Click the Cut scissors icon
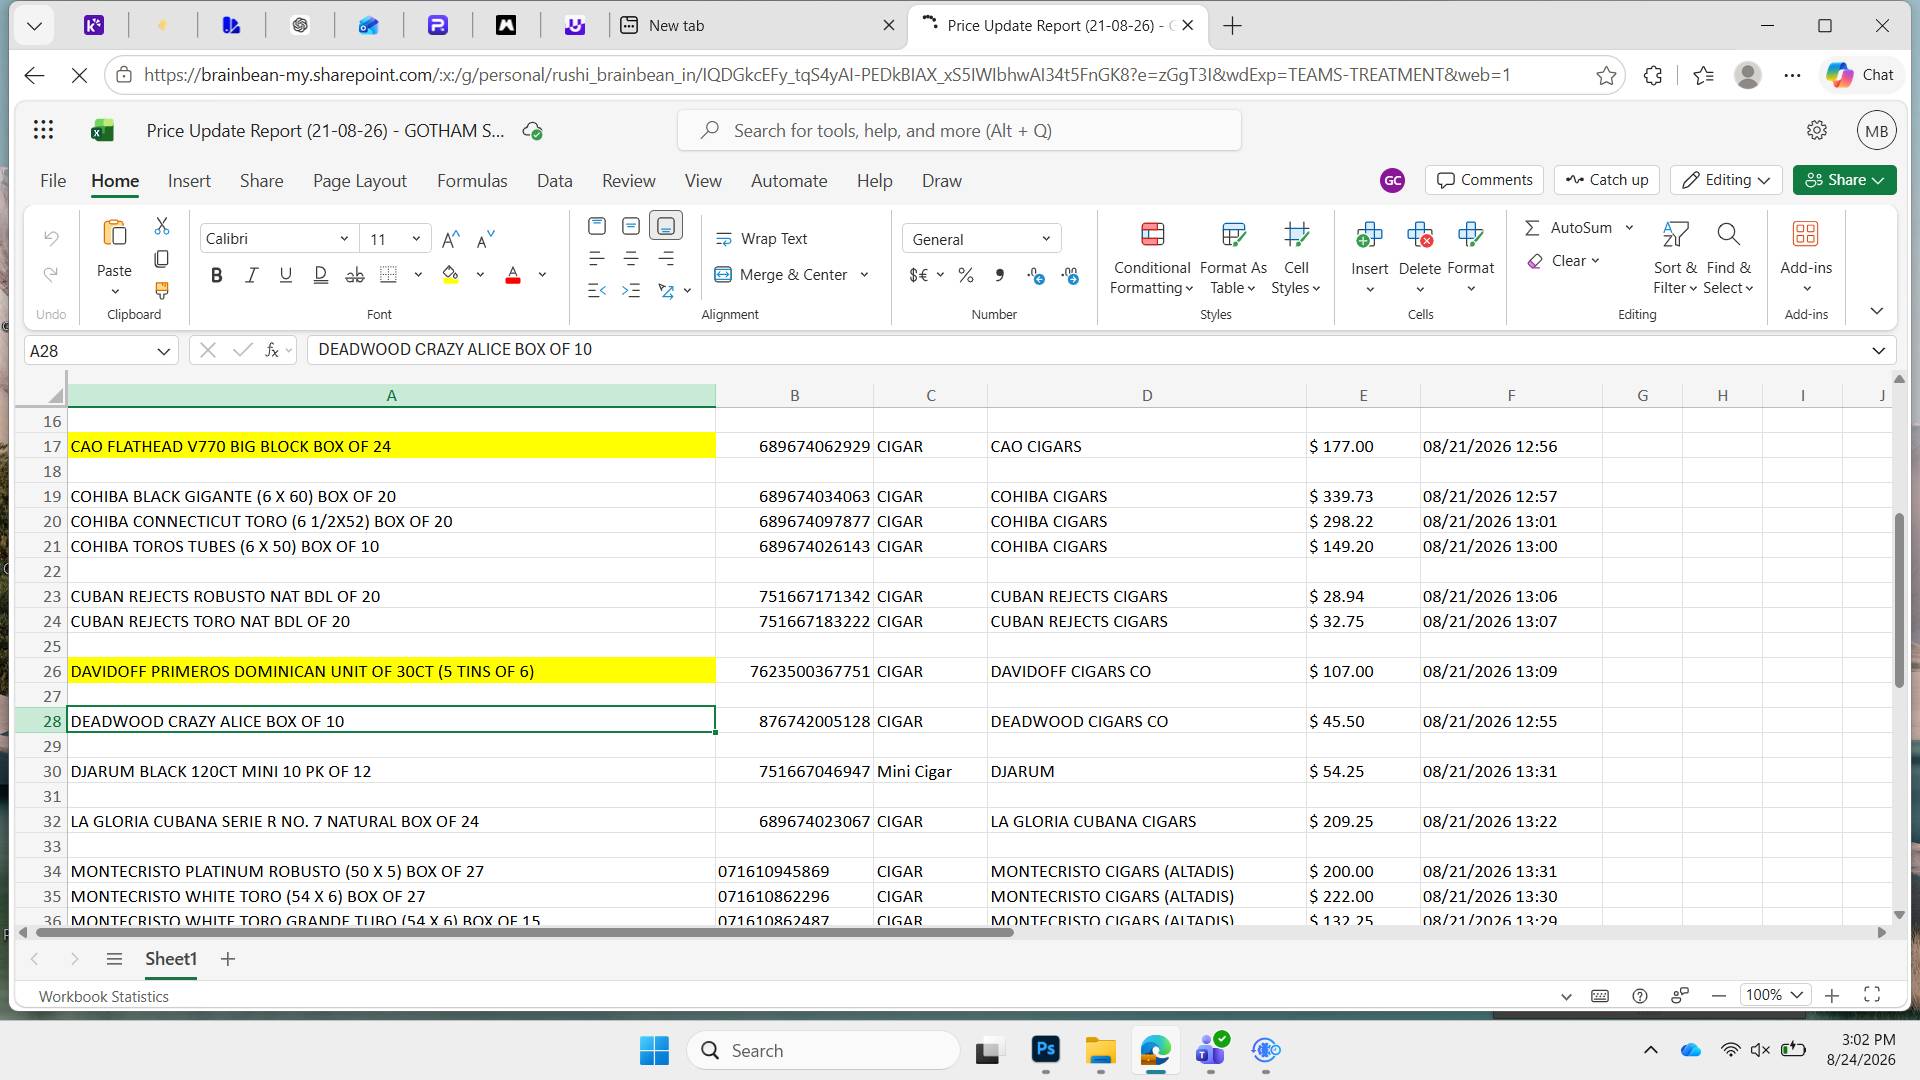 coord(161,227)
